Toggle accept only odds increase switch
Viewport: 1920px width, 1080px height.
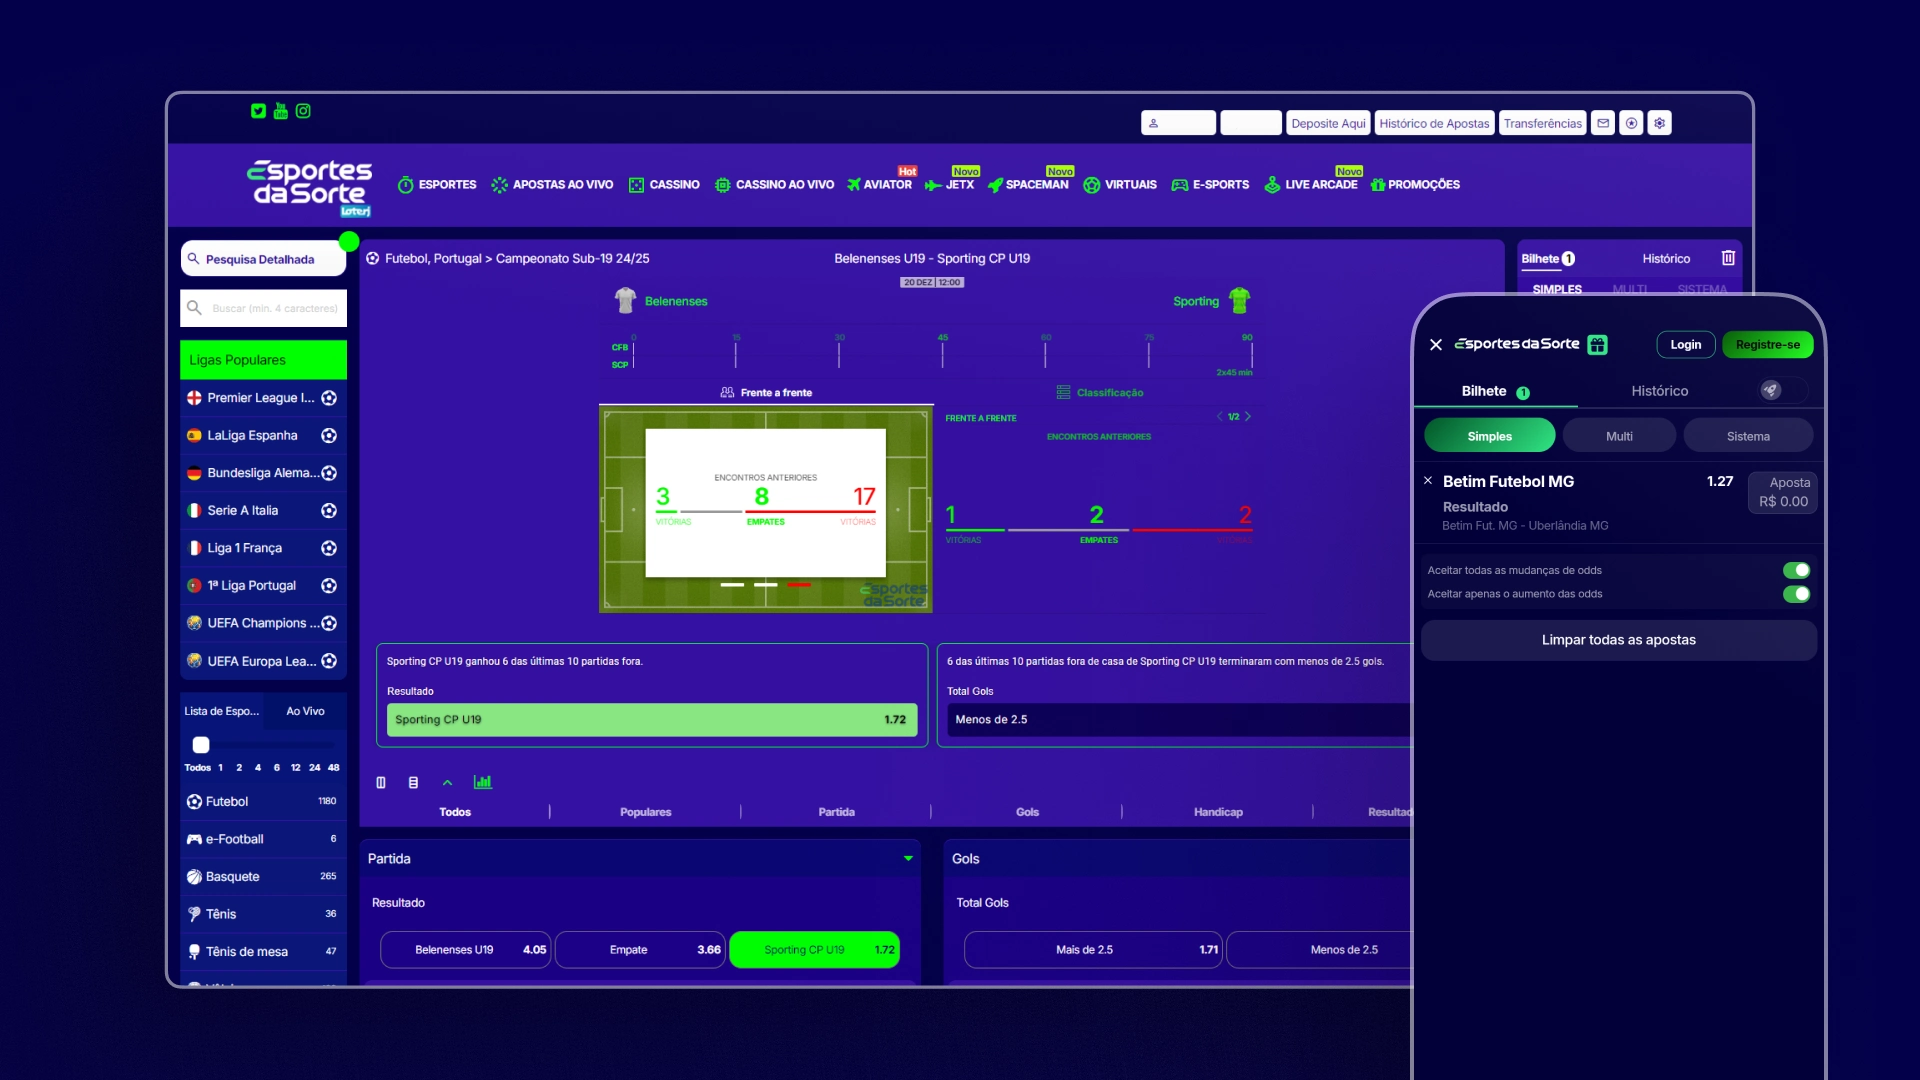click(x=1796, y=594)
